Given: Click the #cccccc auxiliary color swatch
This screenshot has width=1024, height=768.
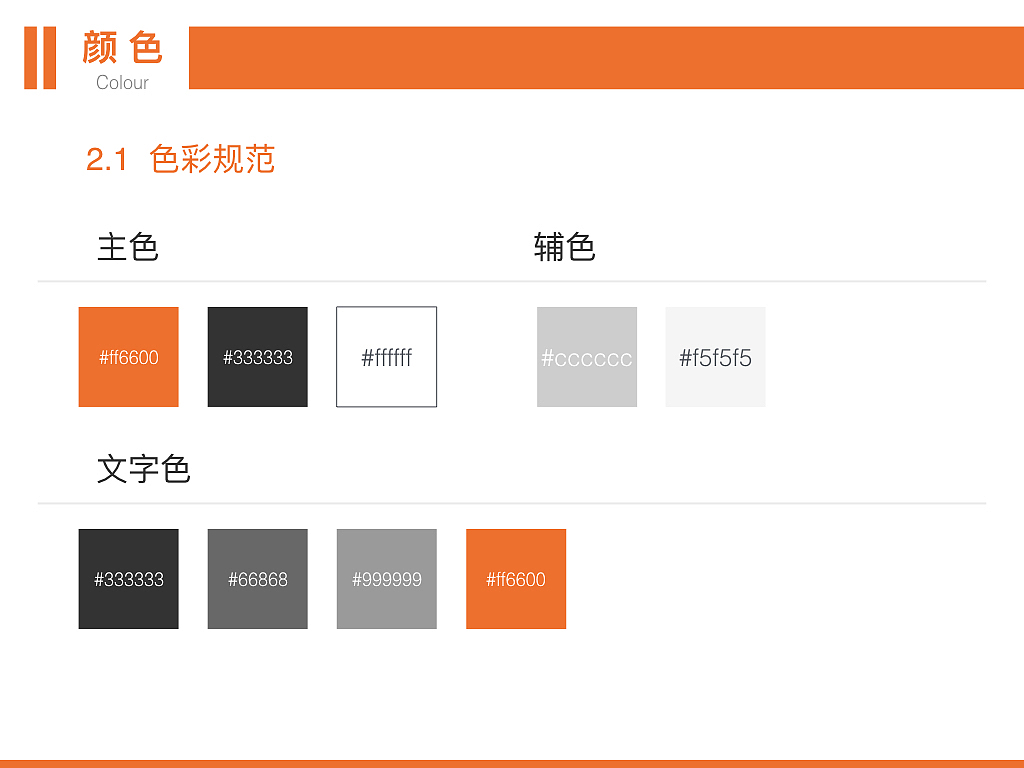Looking at the screenshot, I should pyautogui.click(x=587, y=357).
